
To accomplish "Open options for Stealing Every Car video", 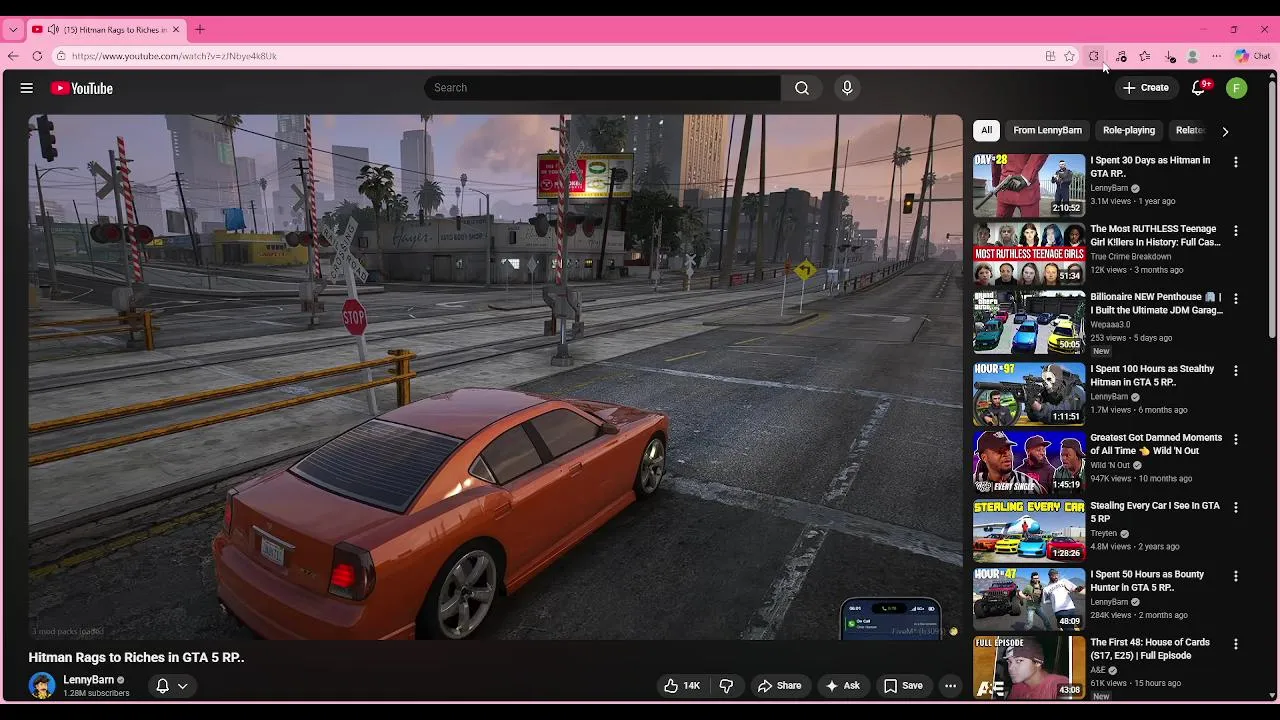I will coord(1236,508).
